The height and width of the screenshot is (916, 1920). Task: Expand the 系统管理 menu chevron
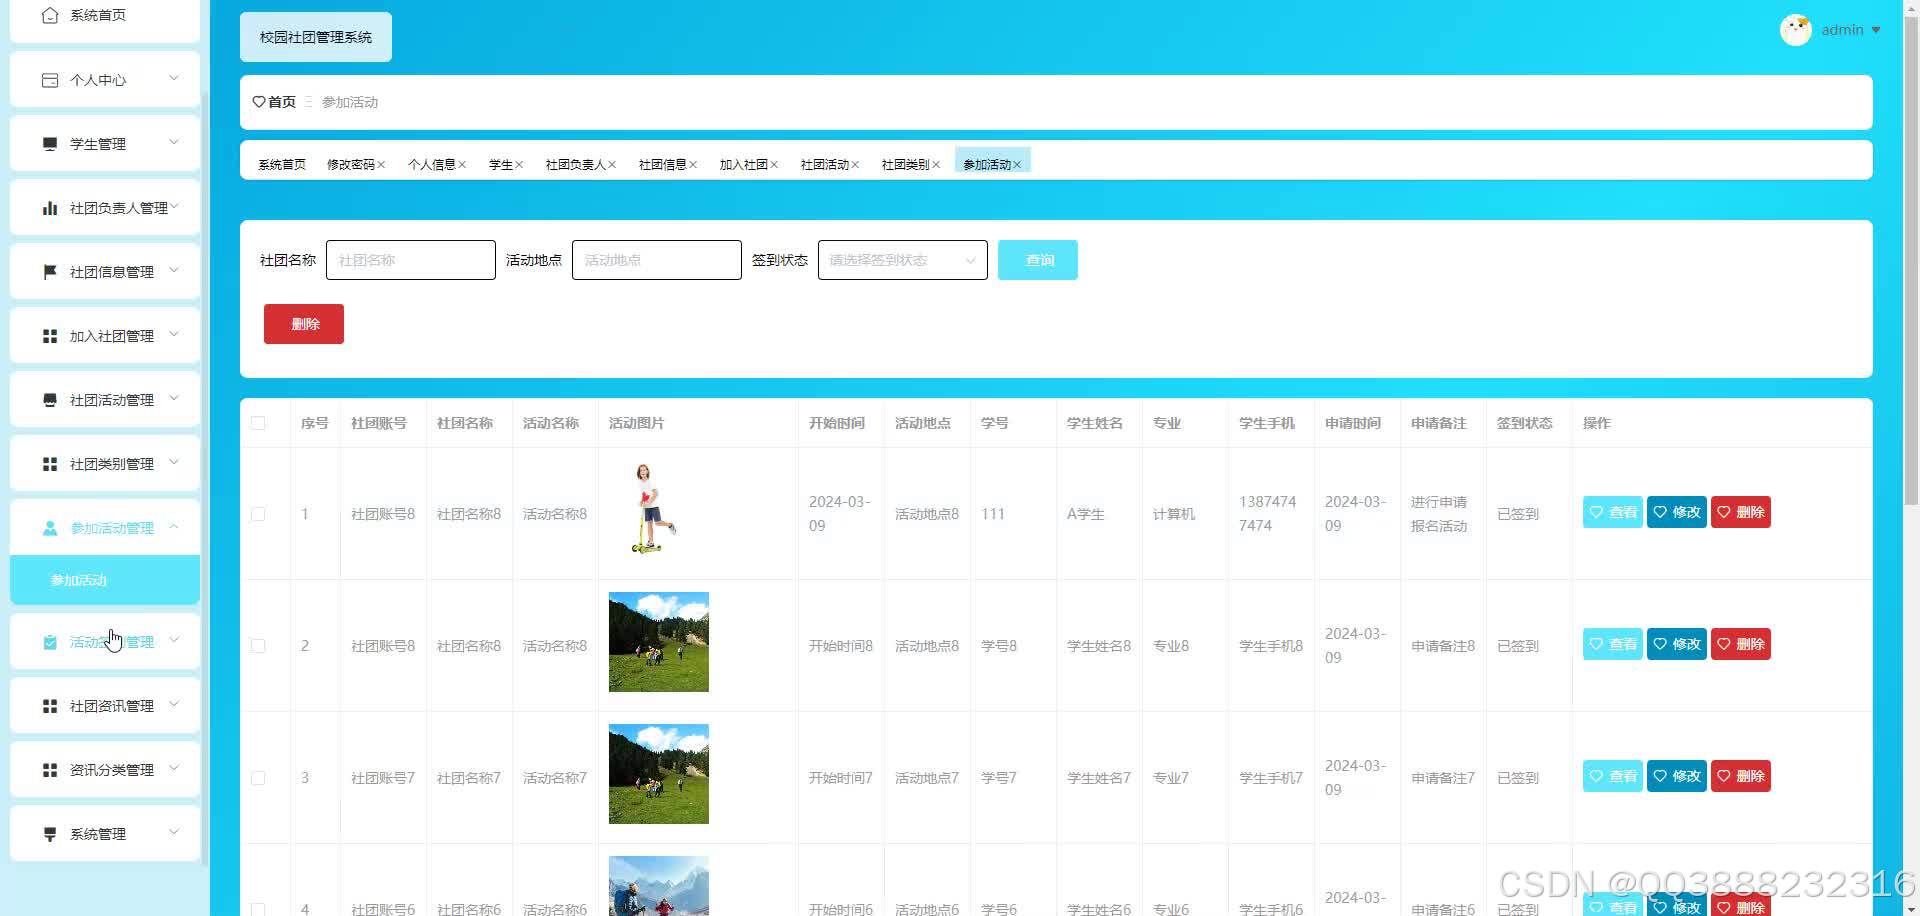[x=174, y=833]
